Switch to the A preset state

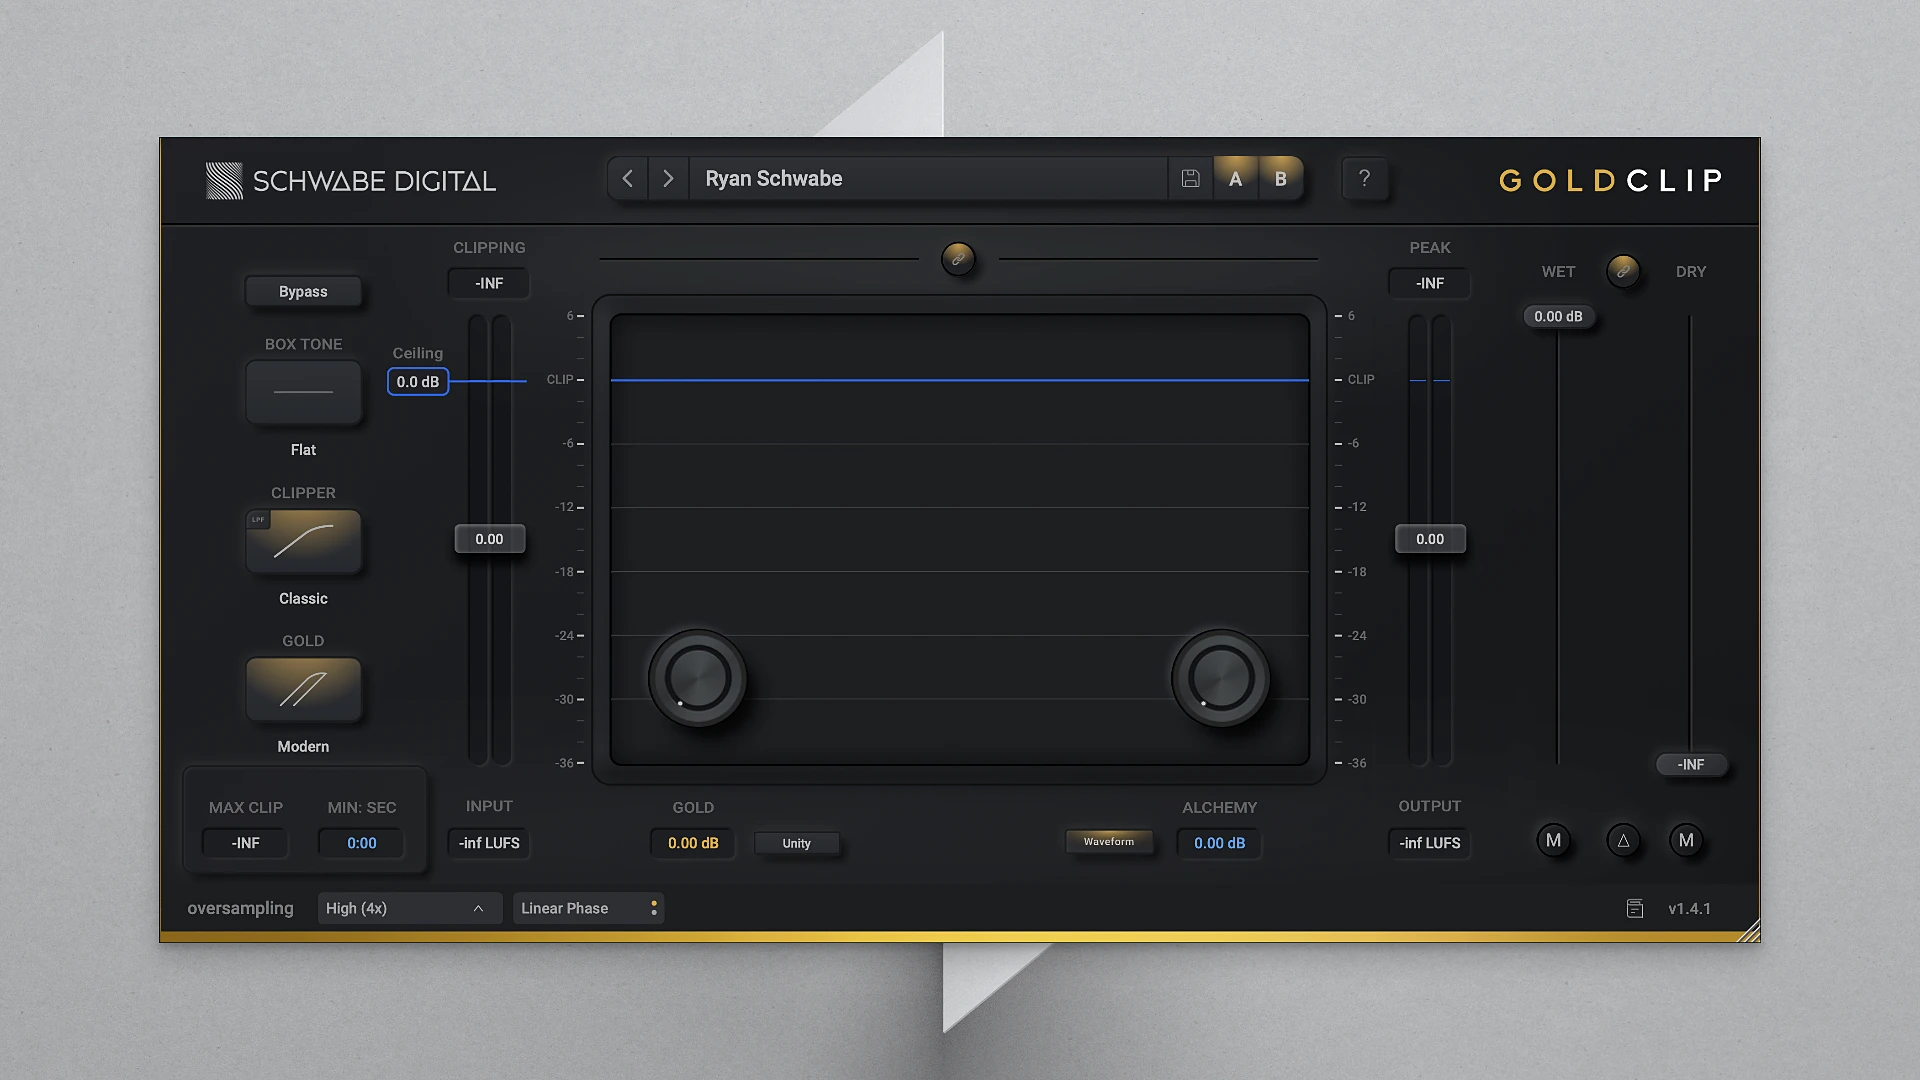tap(1235, 179)
